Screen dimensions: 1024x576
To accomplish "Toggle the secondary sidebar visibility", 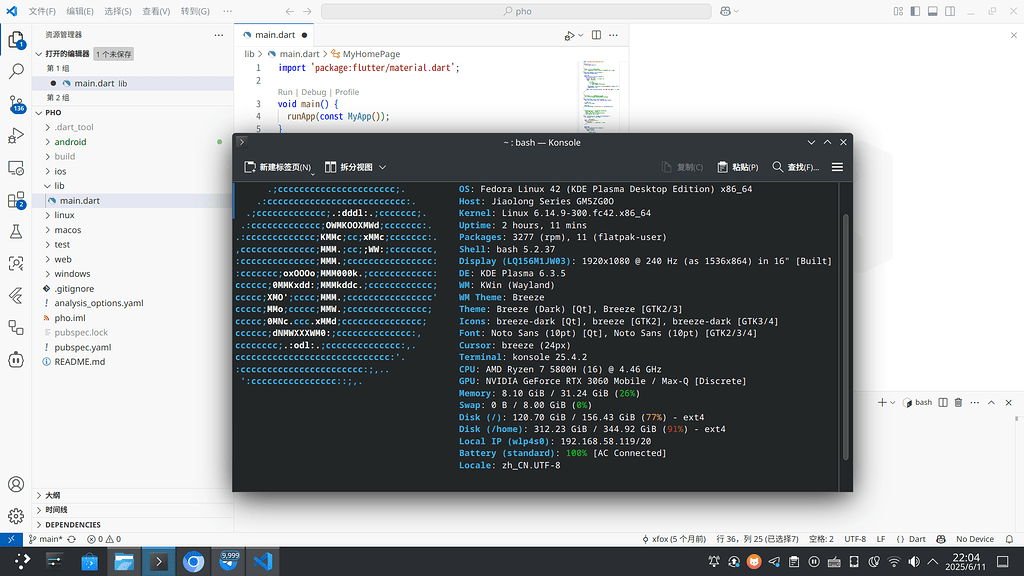I will [x=950, y=11].
